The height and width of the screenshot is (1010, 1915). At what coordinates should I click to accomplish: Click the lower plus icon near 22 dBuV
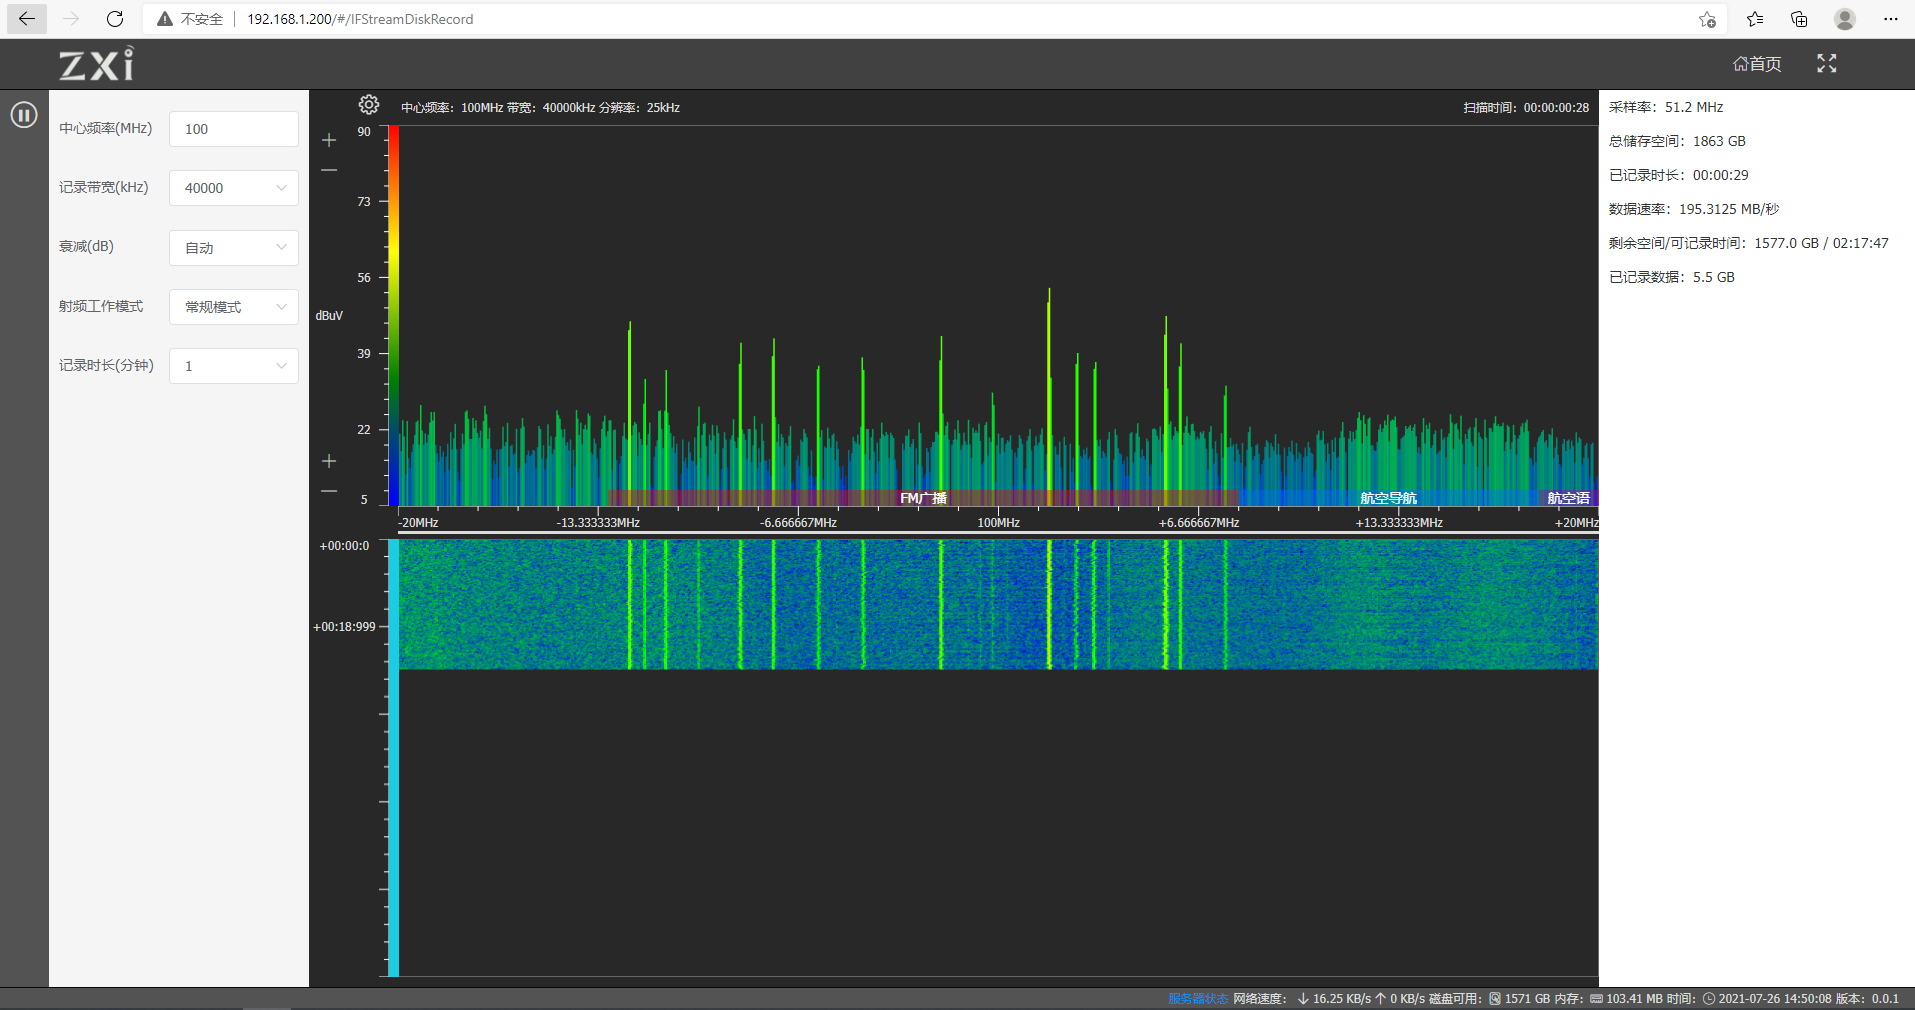pos(329,461)
